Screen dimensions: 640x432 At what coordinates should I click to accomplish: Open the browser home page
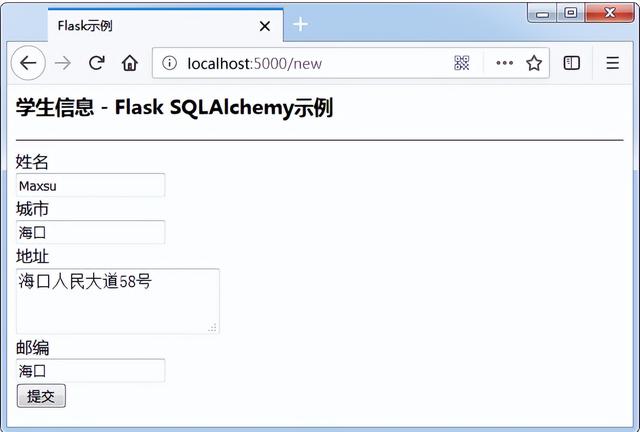pyautogui.click(x=130, y=63)
